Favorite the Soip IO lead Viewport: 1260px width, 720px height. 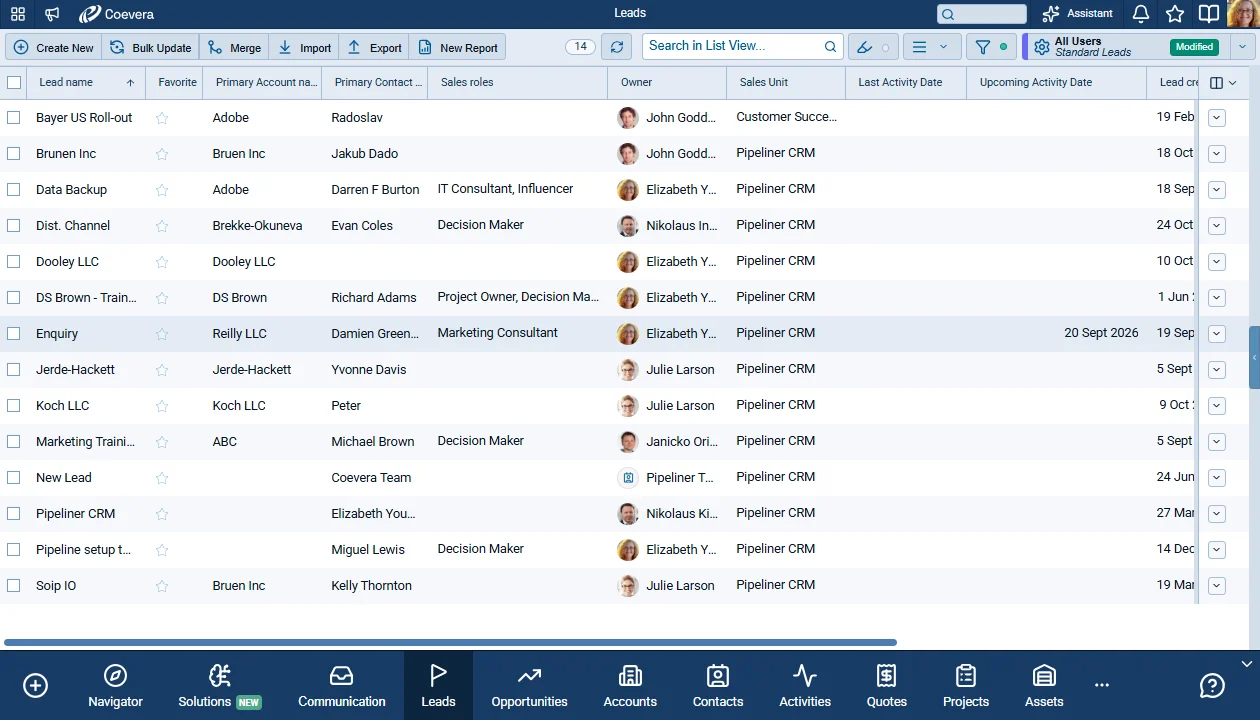[162, 586]
